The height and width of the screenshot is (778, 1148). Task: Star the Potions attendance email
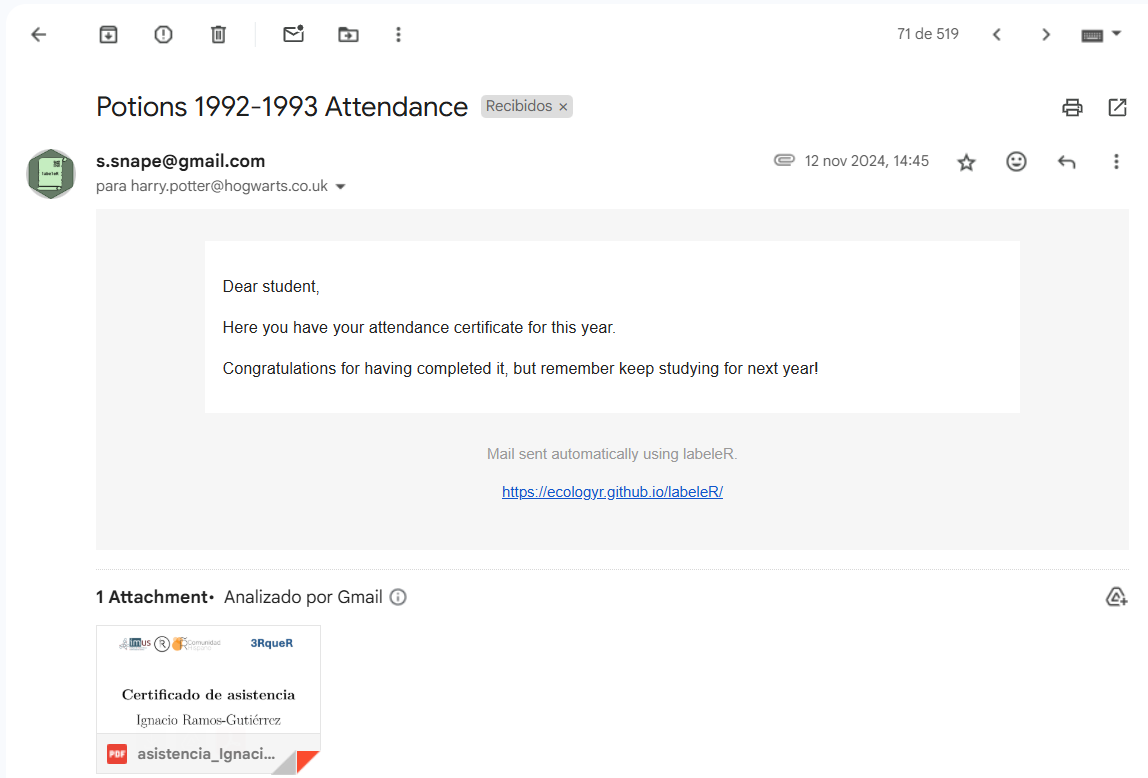click(x=966, y=162)
